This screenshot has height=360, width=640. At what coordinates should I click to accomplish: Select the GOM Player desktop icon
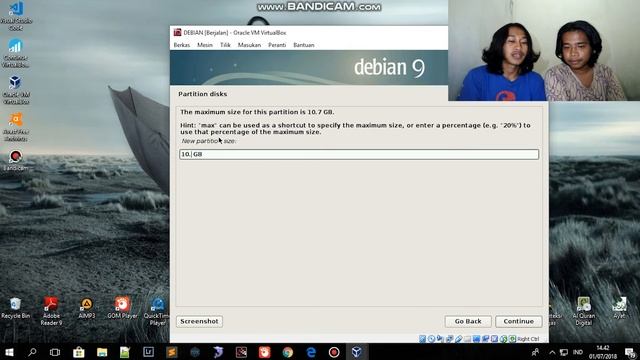point(122,308)
